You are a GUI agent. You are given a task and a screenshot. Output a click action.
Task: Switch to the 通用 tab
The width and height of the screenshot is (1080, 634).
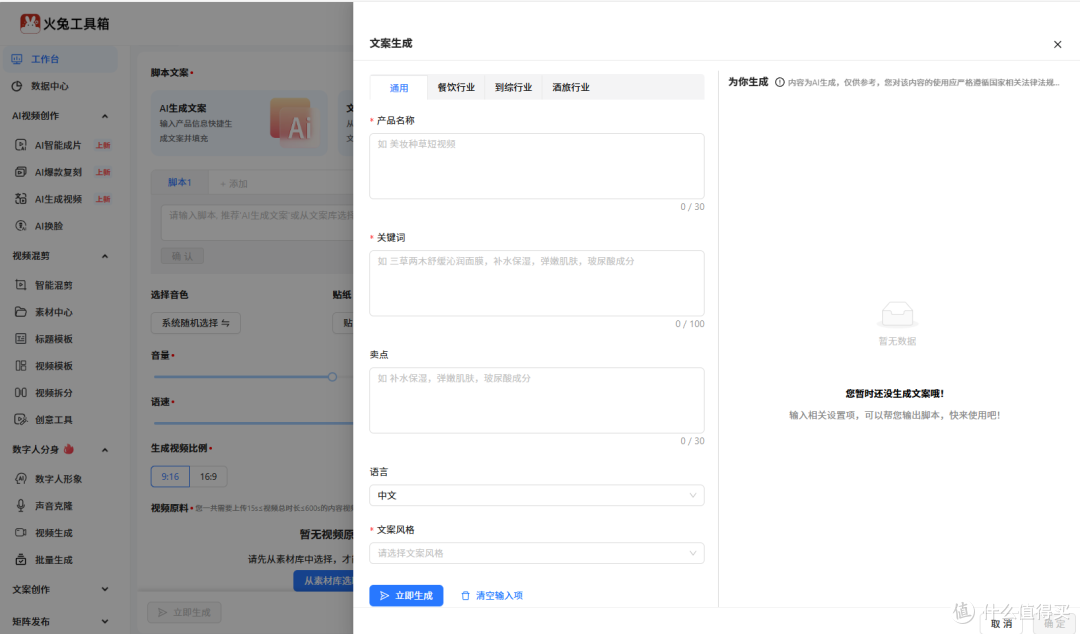[399, 88]
